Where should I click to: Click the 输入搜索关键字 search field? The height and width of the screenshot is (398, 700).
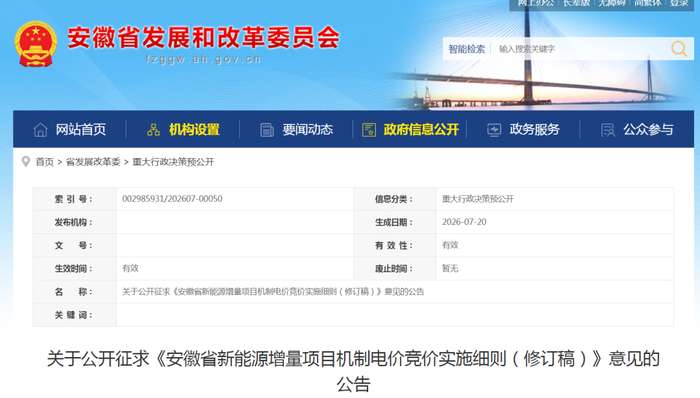point(580,49)
